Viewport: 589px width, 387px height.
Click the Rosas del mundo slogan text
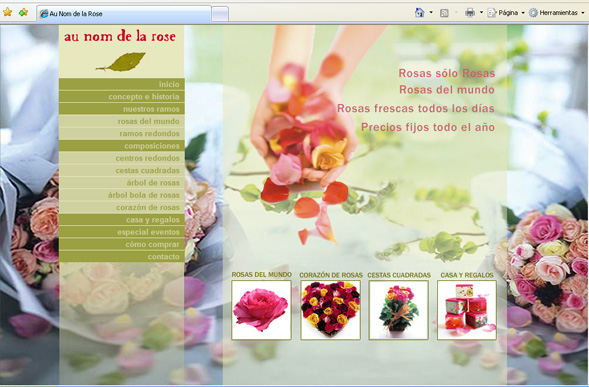(447, 90)
